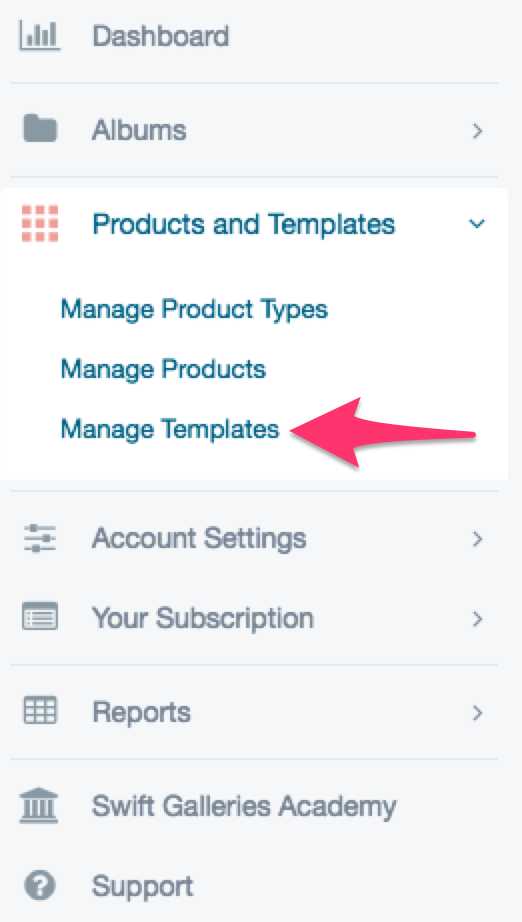
Task: Expand the Reports chevron arrow
Action: (477, 713)
